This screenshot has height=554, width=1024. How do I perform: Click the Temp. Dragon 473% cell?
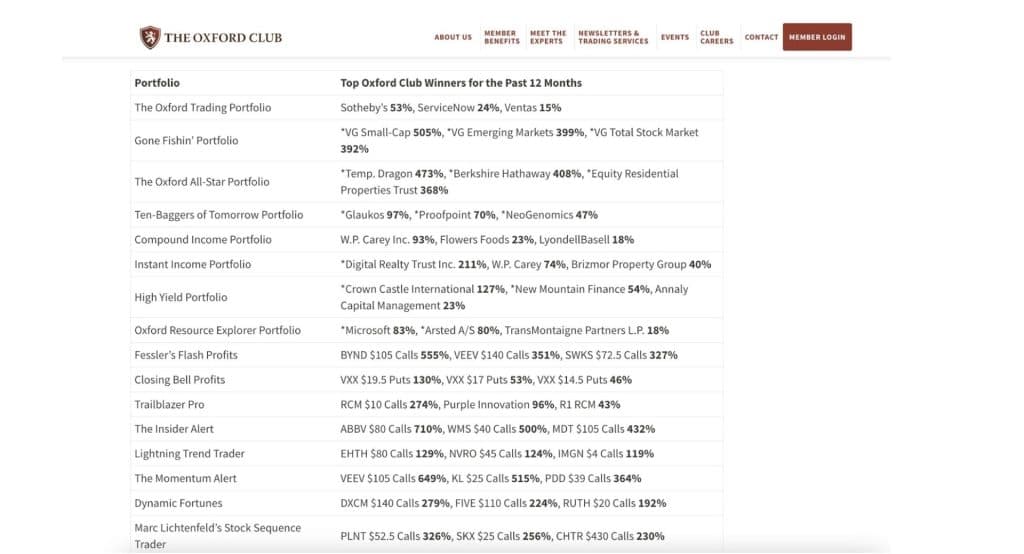click(x=529, y=182)
